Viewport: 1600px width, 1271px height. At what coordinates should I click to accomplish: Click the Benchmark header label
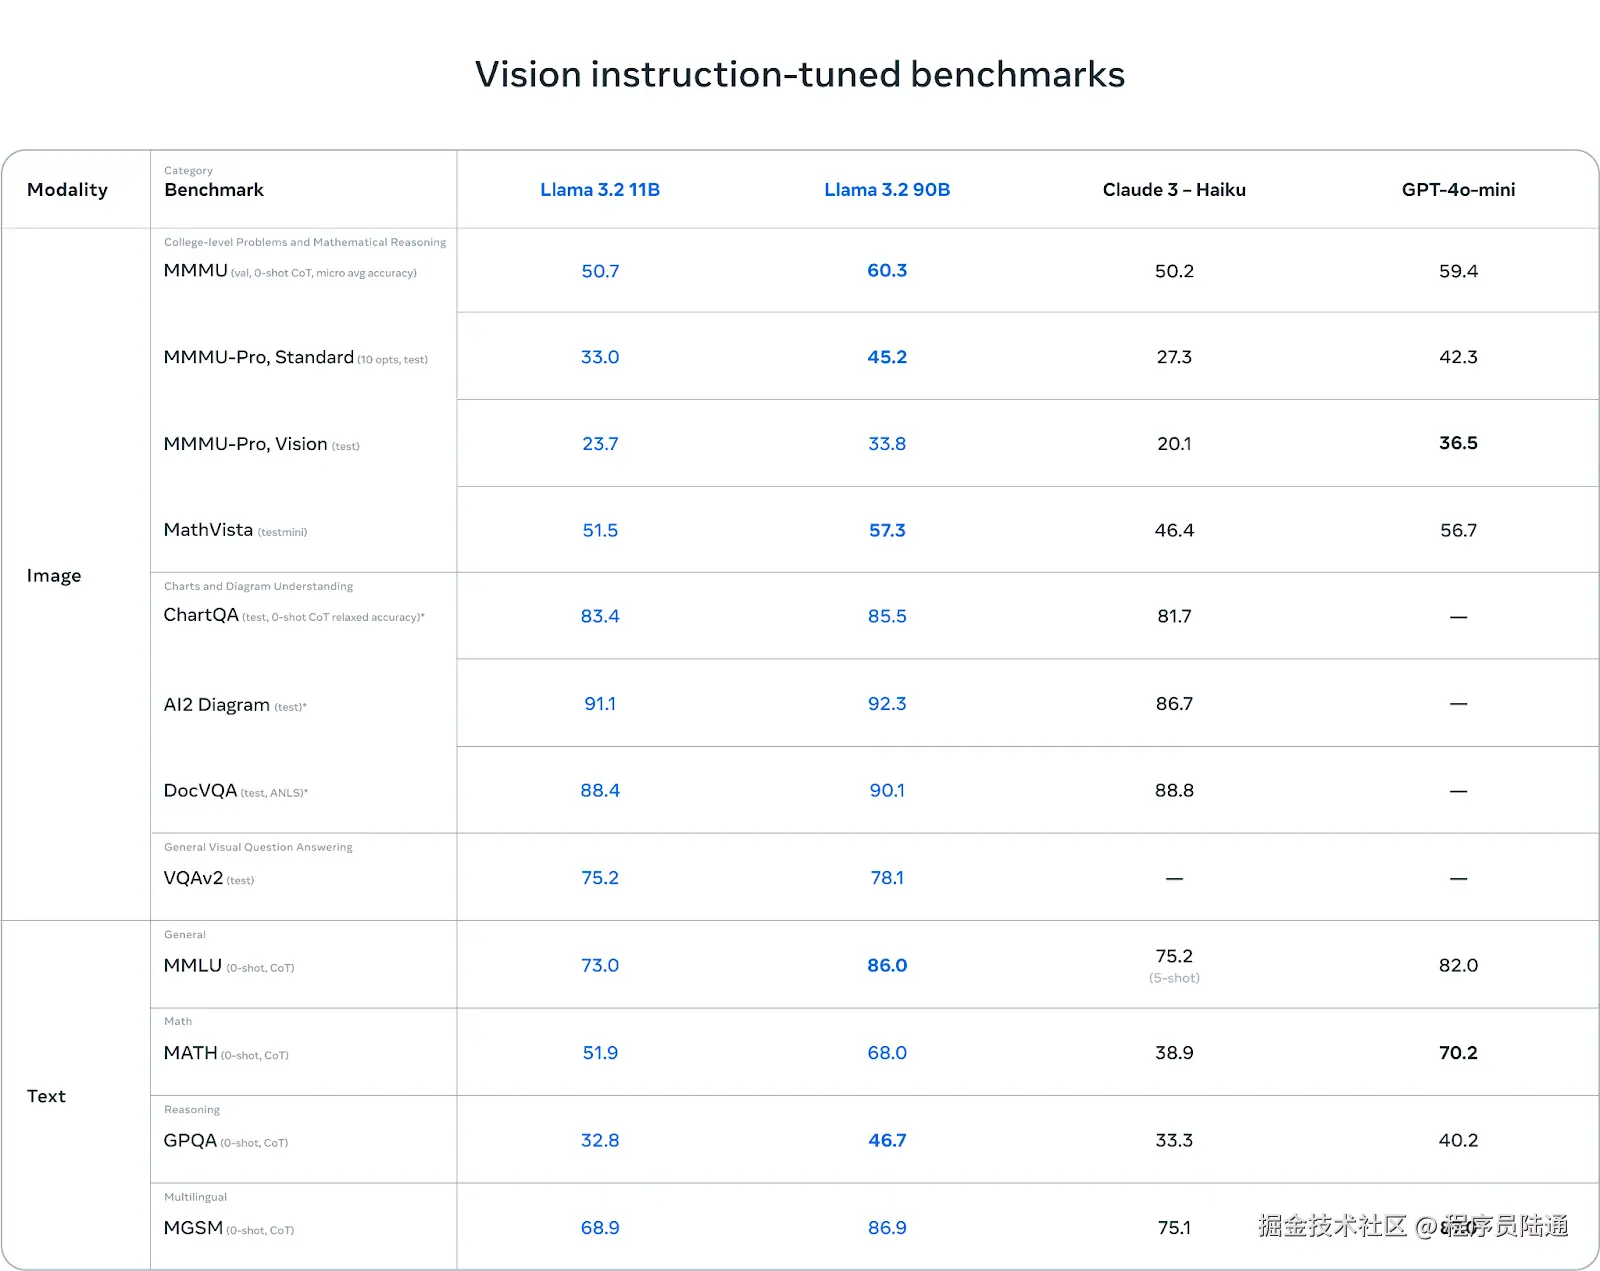(x=214, y=190)
